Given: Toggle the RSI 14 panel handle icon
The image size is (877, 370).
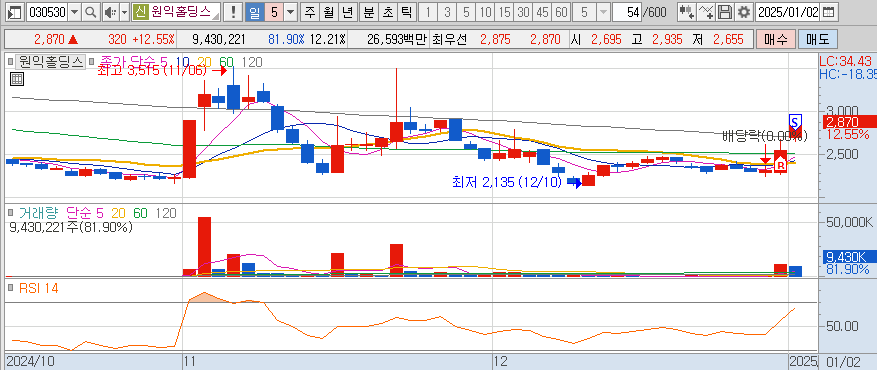Looking at the screenshot, I should point(10,288).
